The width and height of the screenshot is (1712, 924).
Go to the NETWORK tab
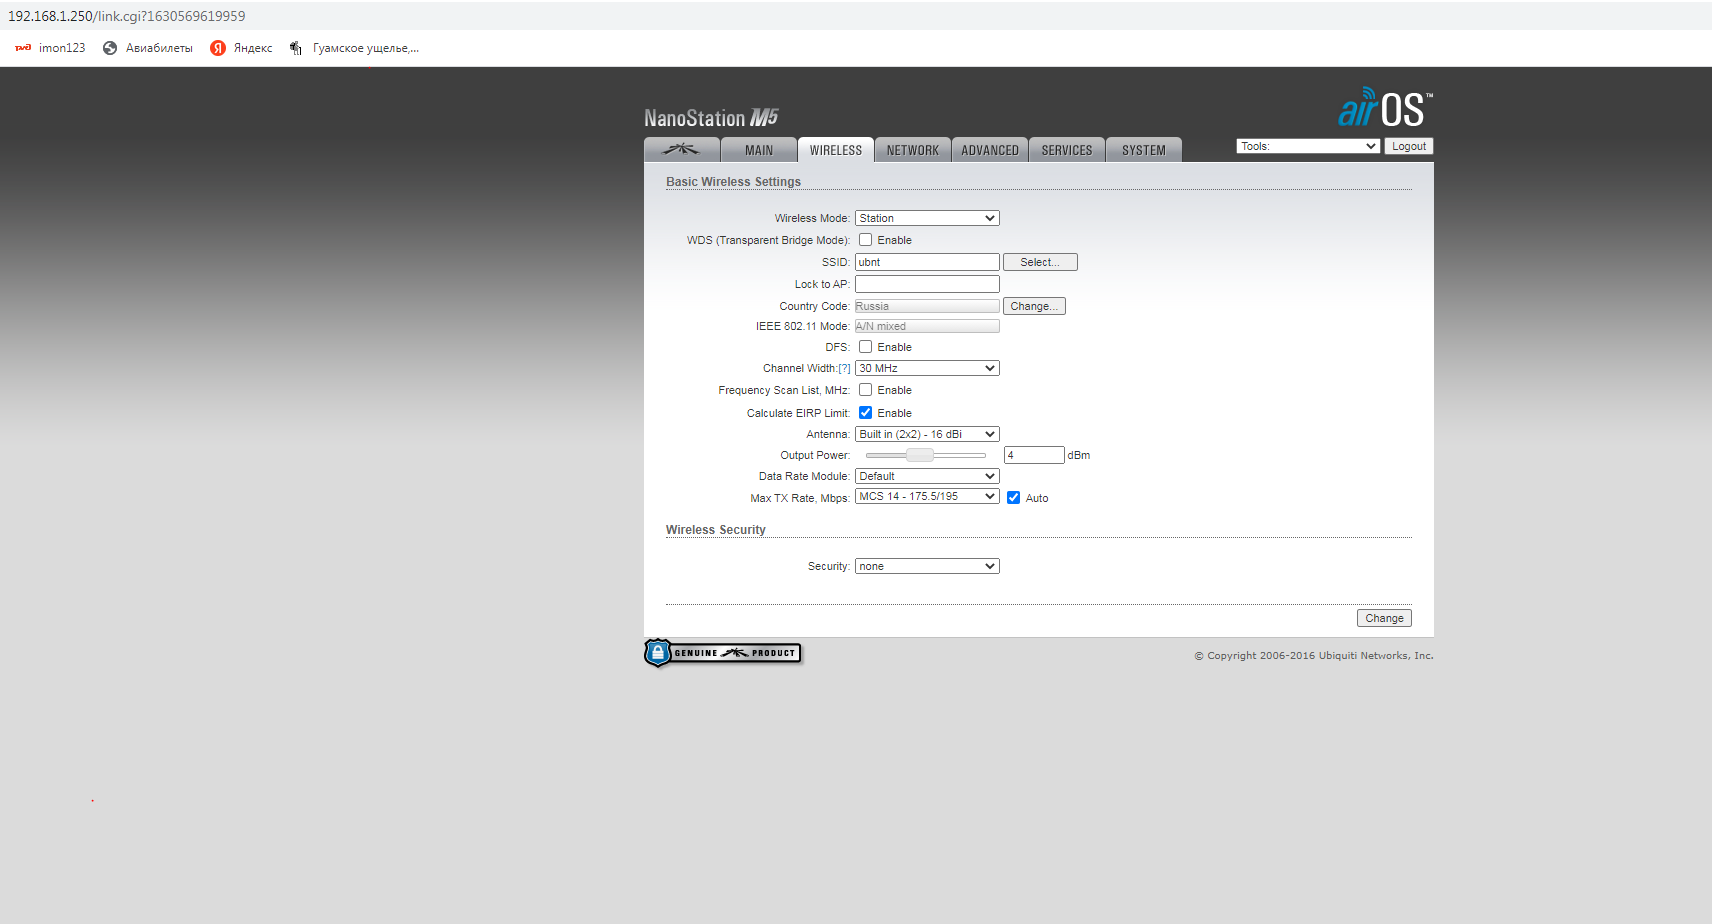[x=913, y=150]
